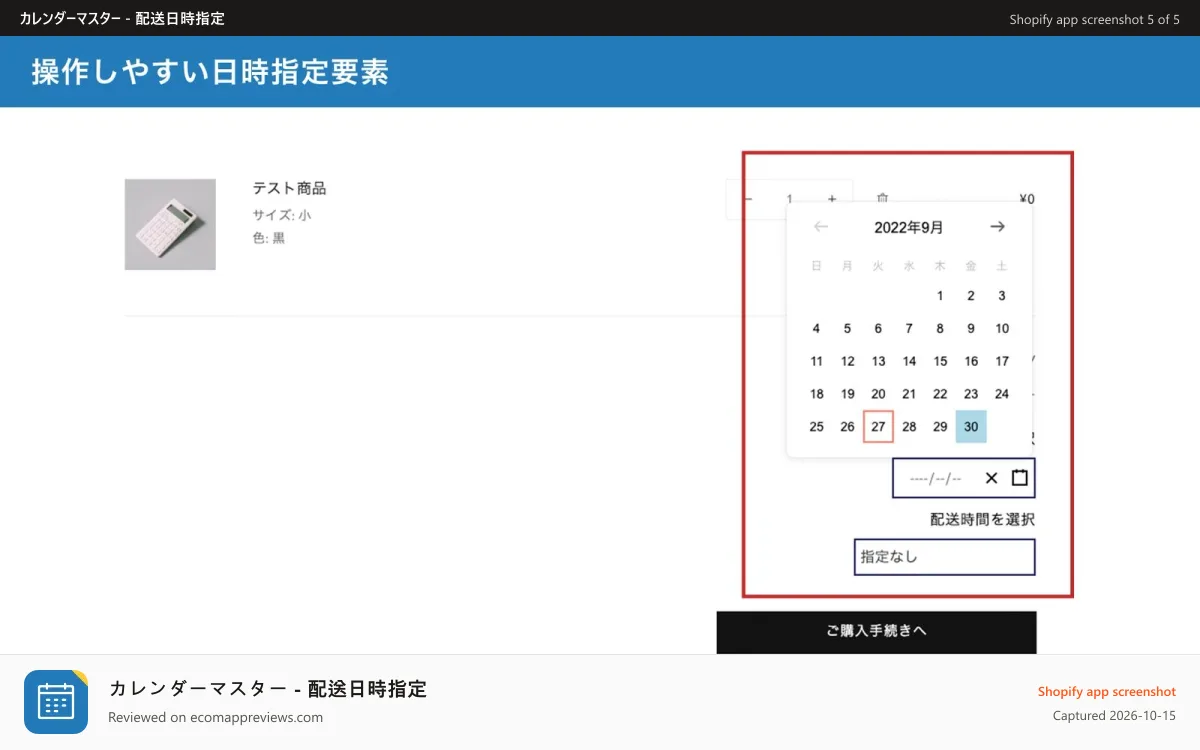Screen dimensions: 1200x750
Task: Select September 2 in calendar
Action: 971,296
